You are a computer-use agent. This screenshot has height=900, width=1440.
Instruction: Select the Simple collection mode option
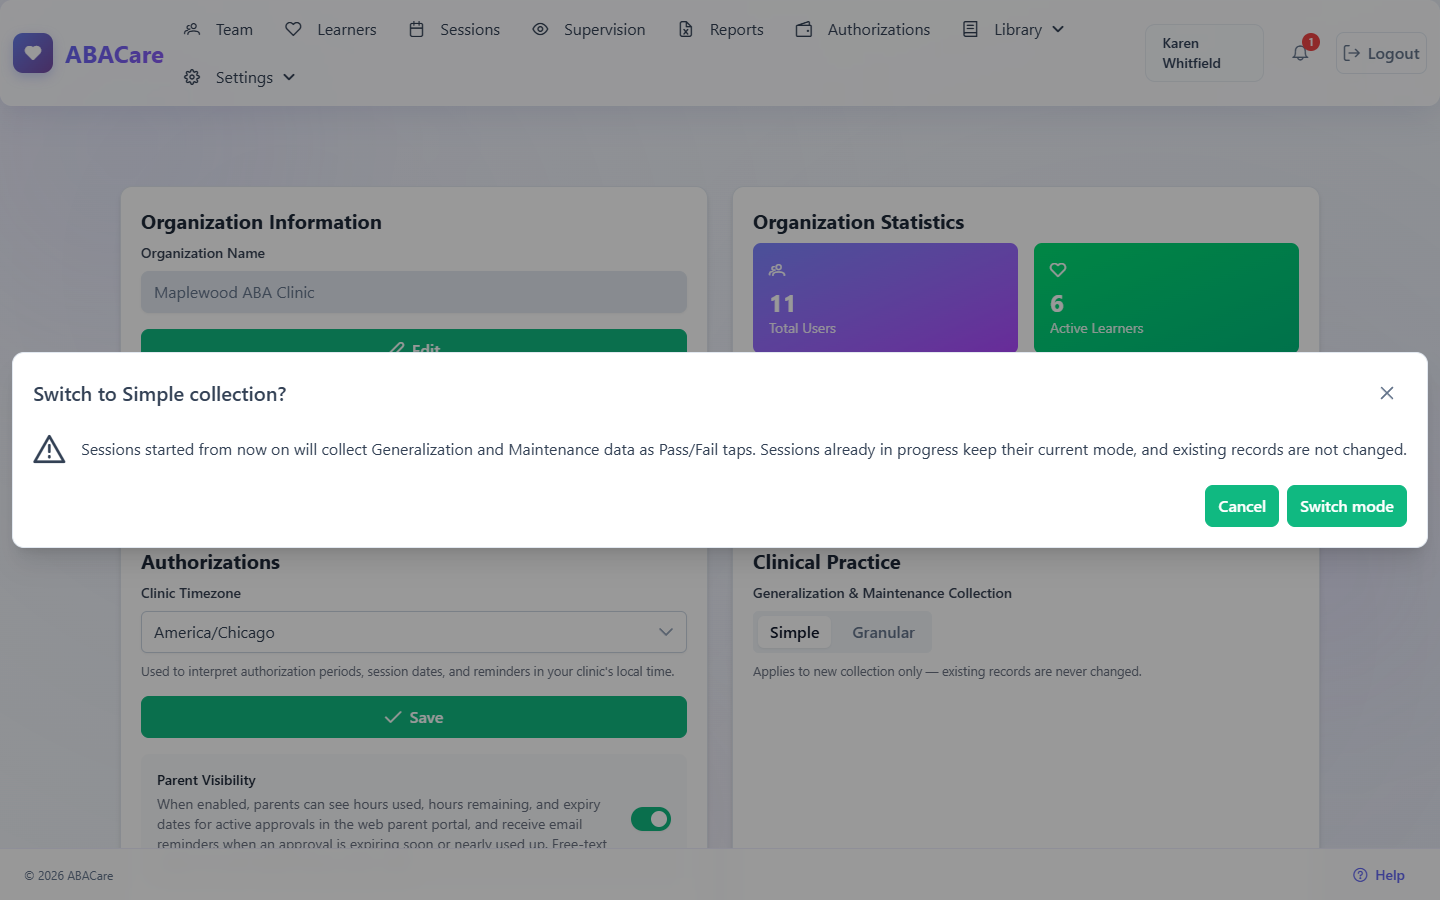click(794, 632)
